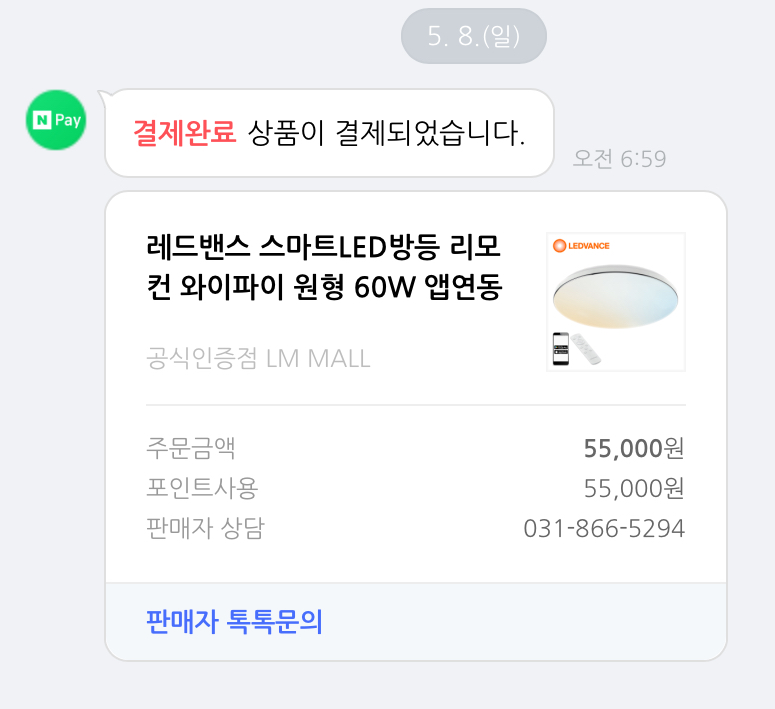
Task: Click the bold 55,000원 order amount
Action: (x=634, y=448)
